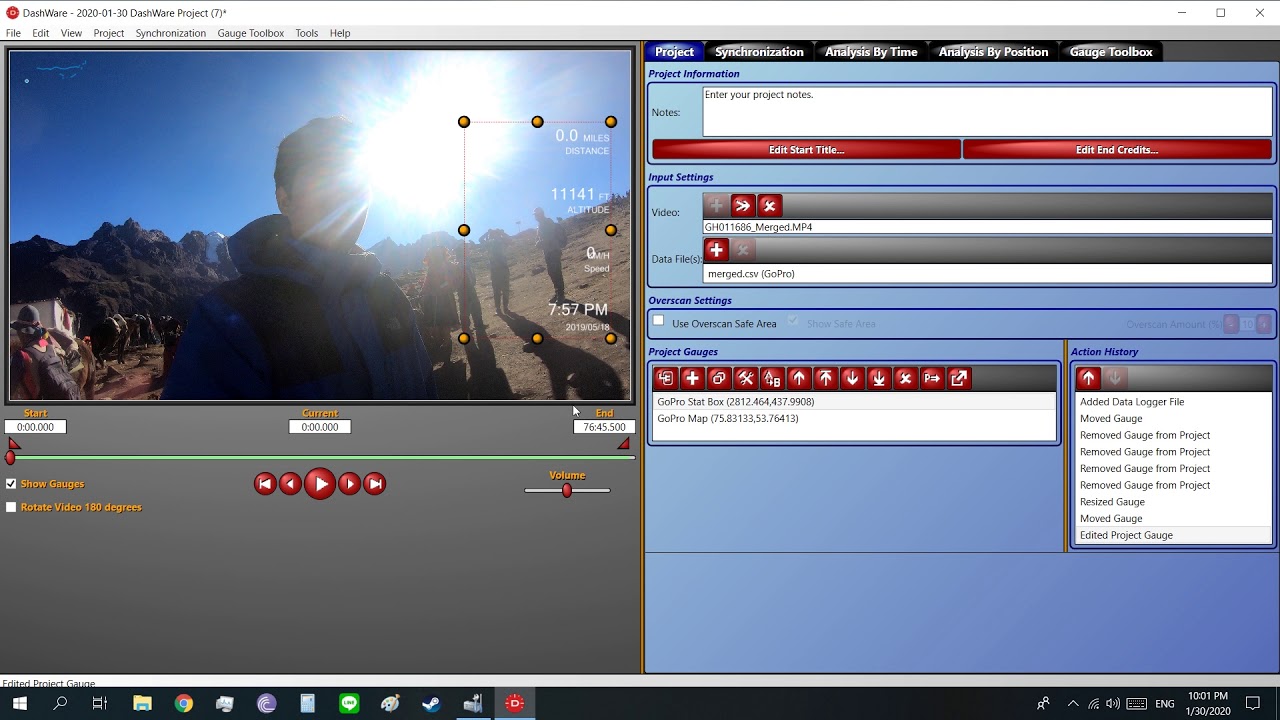Switch to the Gauge Toolbox tab
Screen dimensions: 1280x720
tap(1111, 52)
